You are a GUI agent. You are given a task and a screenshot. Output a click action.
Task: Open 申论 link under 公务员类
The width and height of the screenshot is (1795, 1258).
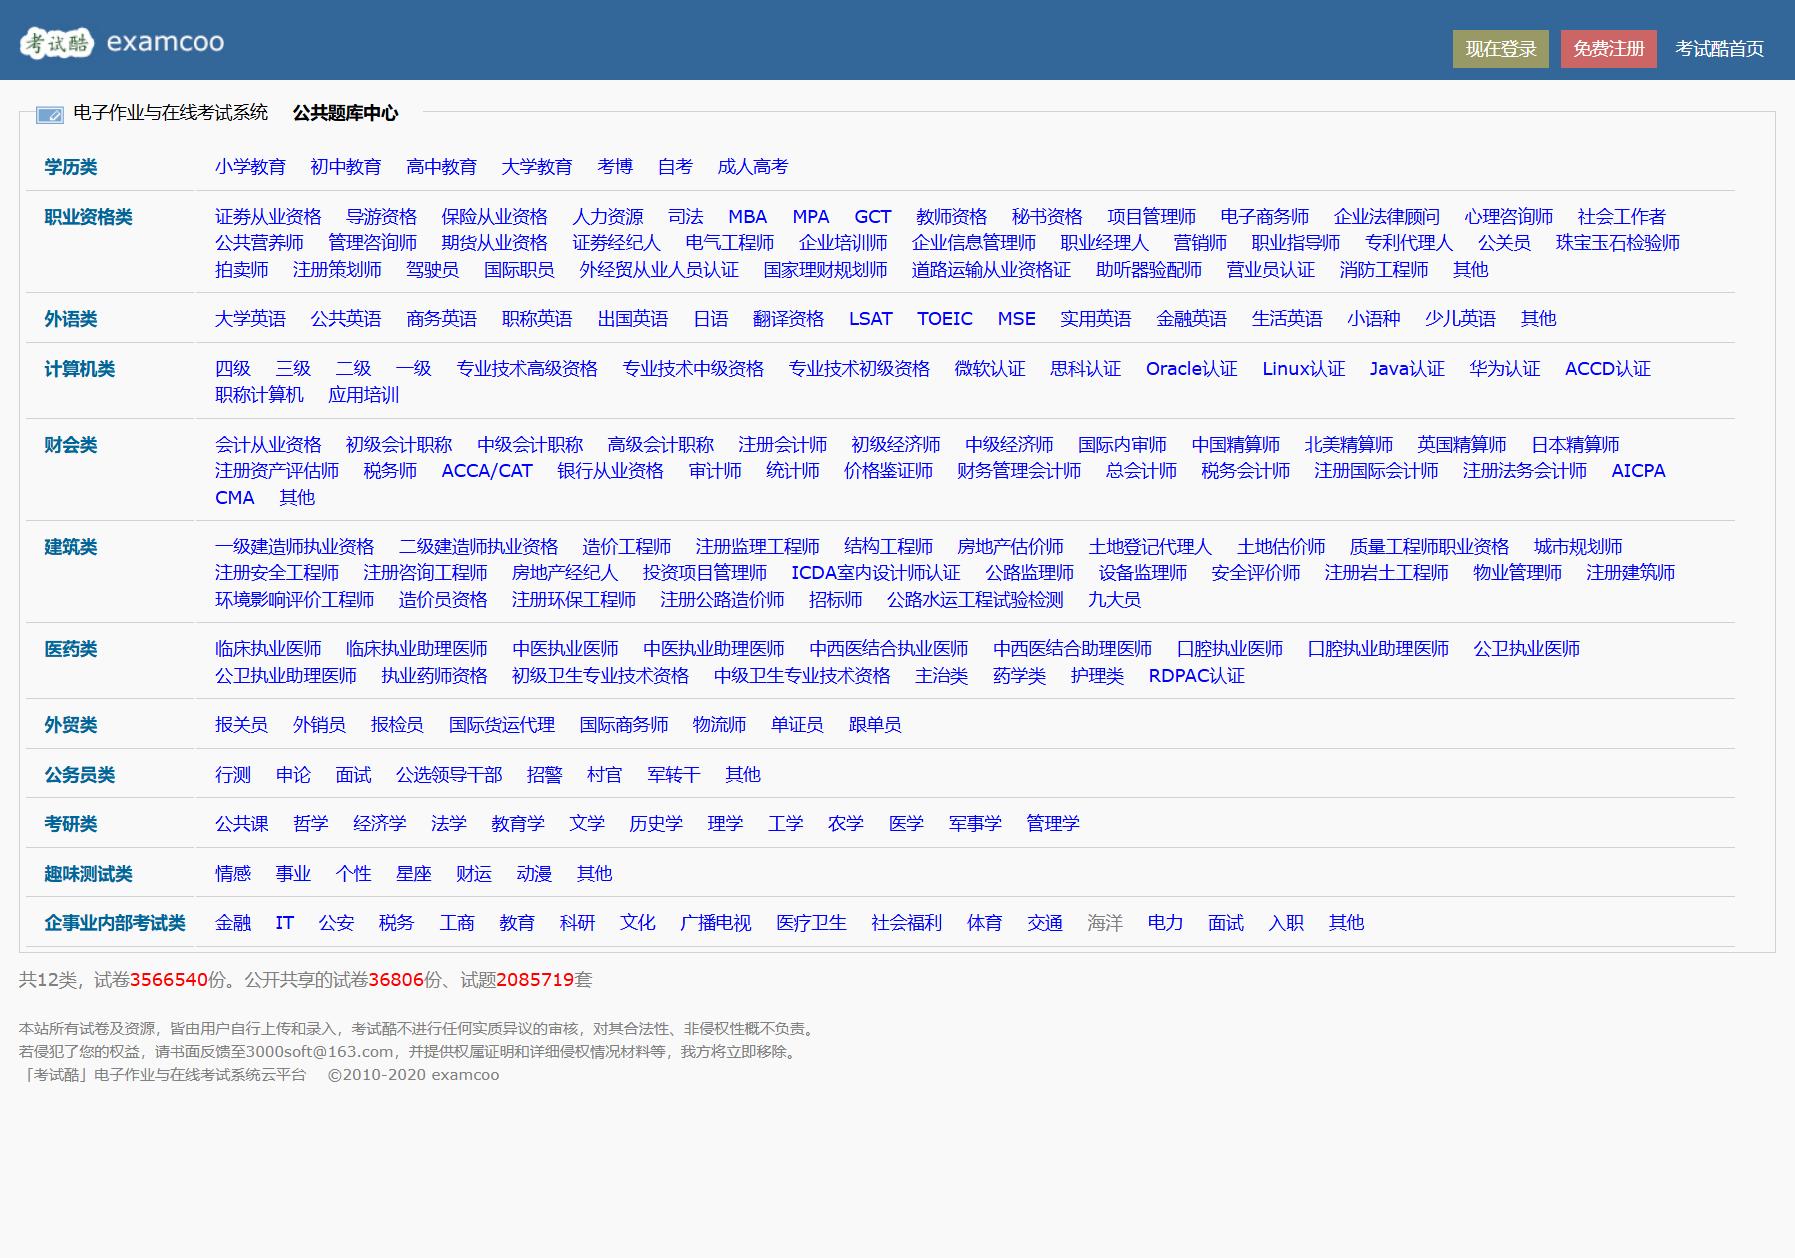coord(293,775)
